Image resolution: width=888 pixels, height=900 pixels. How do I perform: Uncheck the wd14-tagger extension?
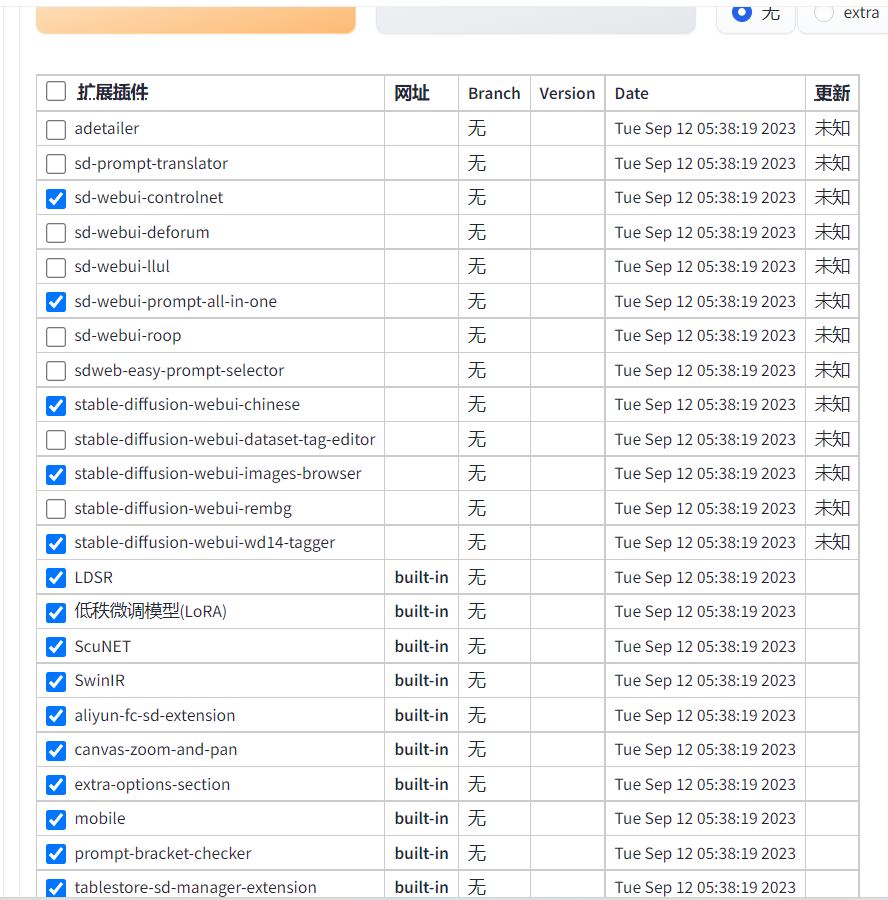point(56,543)
